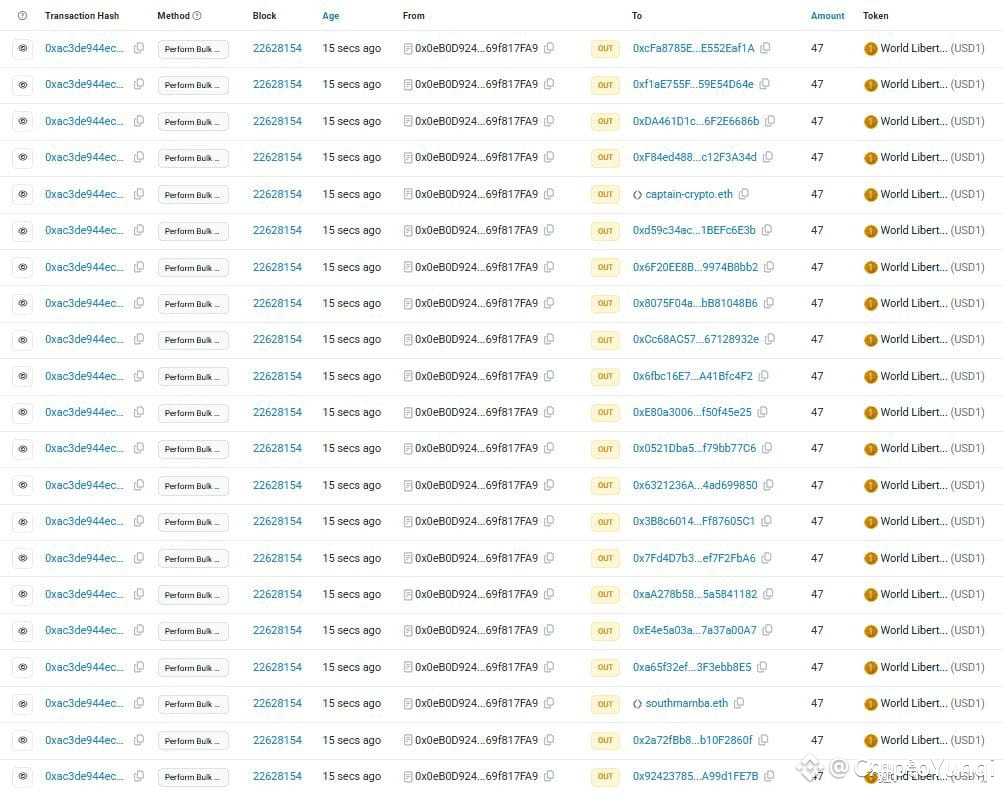Open transaction hash in 0xDA461D1c...6F2E6686b row
1003x793 pixels.
(x=84, y=121)
